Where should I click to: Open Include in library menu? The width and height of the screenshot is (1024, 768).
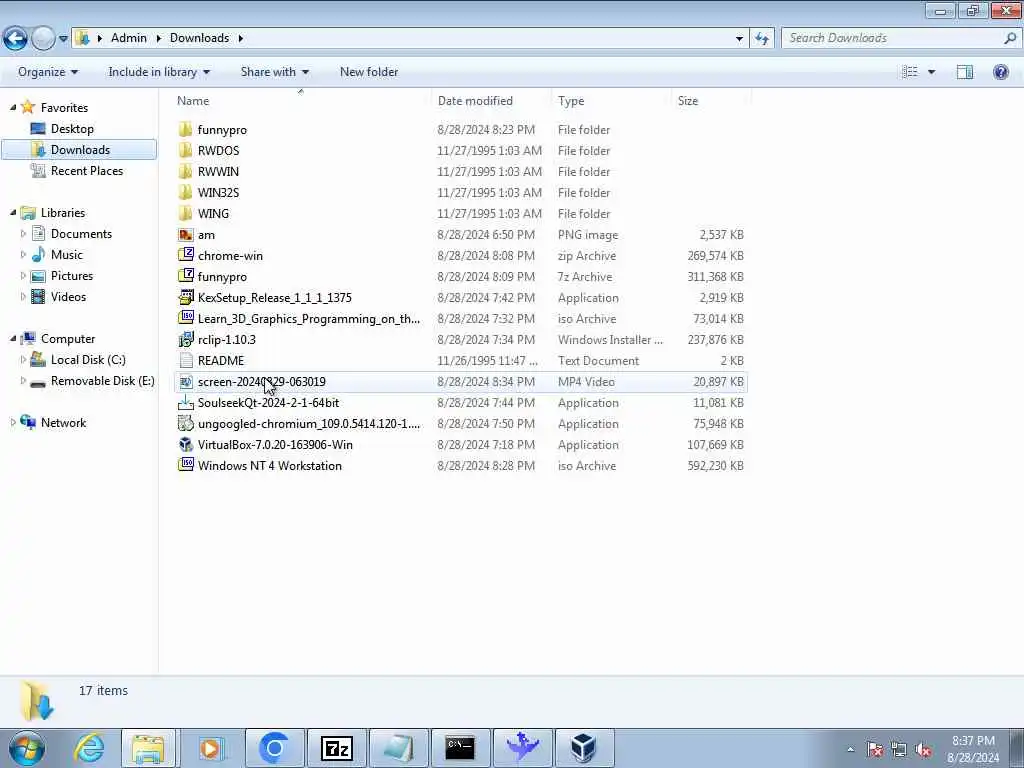pyautogui.click(x=159, y=72)
